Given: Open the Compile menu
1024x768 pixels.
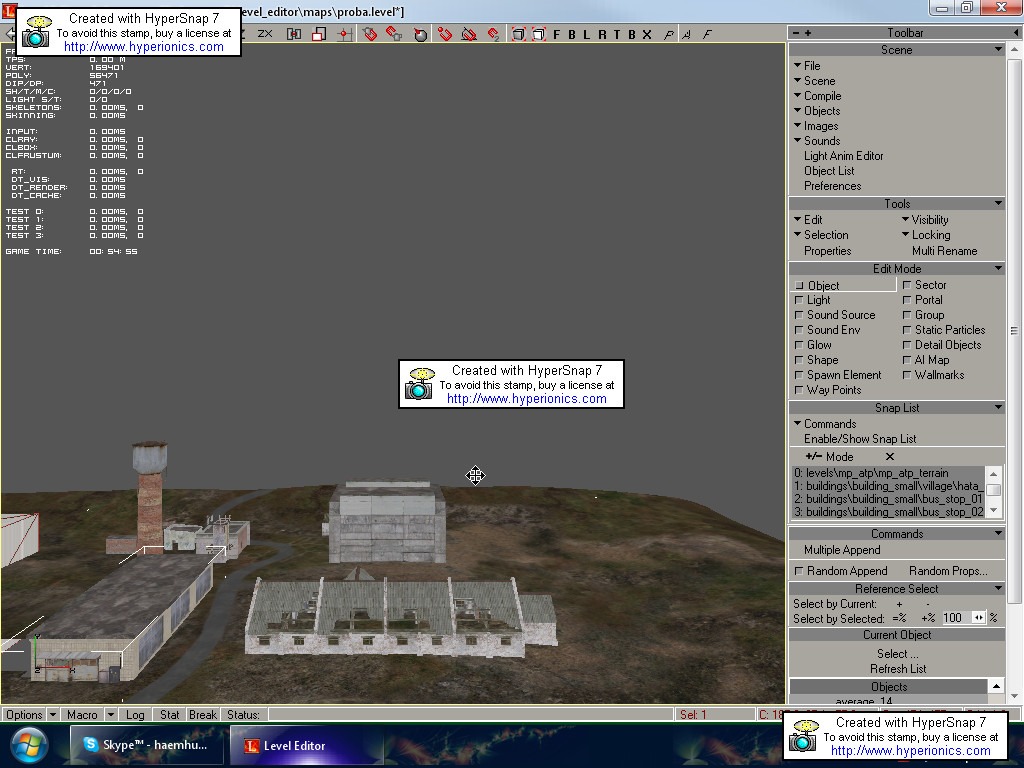Looking at the screenshot, I should pyautogui.click(x=818, y=96).
